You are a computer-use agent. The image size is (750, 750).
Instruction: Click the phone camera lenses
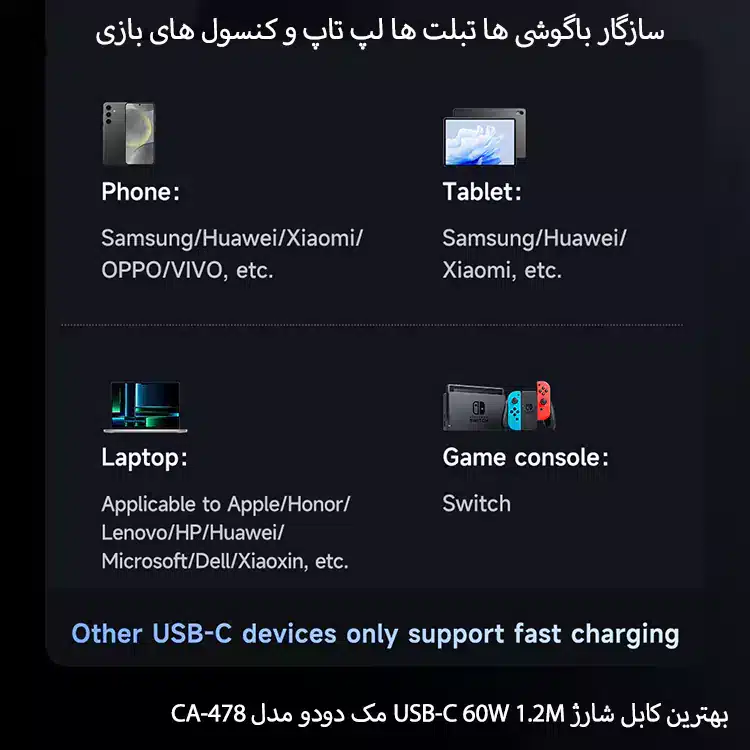(108, 115)
